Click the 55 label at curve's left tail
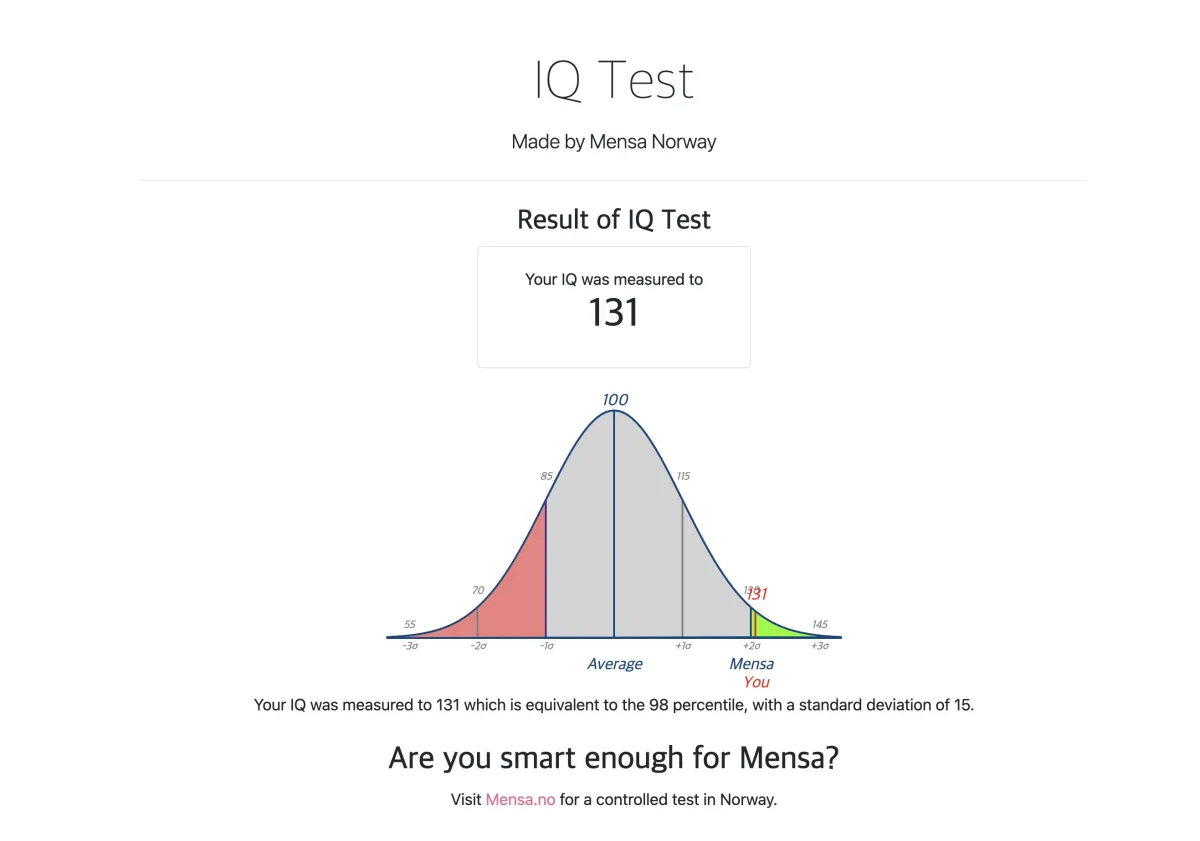Screen dimensions: 1200x841 (410, 624)
